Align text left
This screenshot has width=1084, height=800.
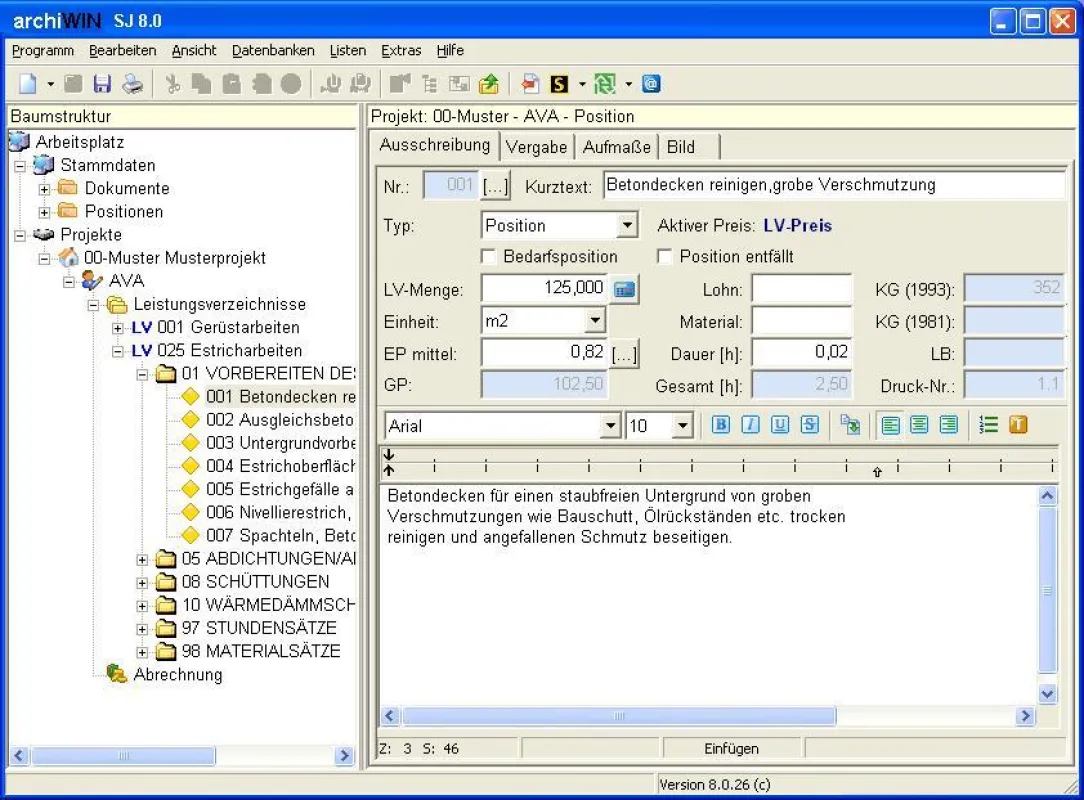890,425
